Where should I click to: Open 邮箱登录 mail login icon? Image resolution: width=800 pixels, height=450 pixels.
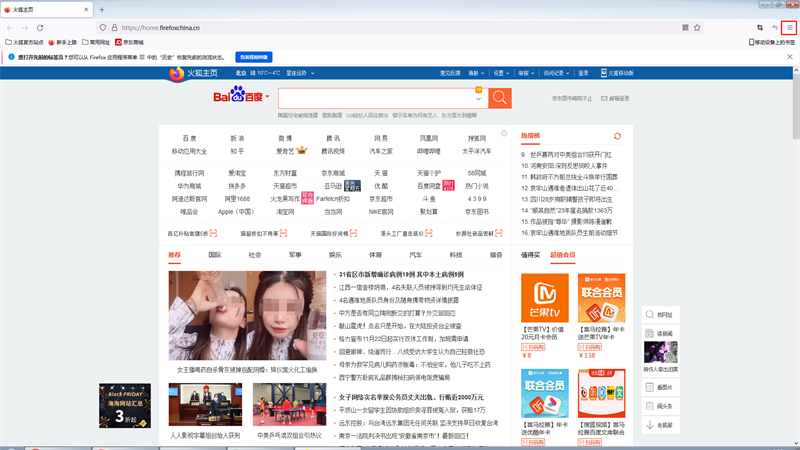click(x=615, y=98)
